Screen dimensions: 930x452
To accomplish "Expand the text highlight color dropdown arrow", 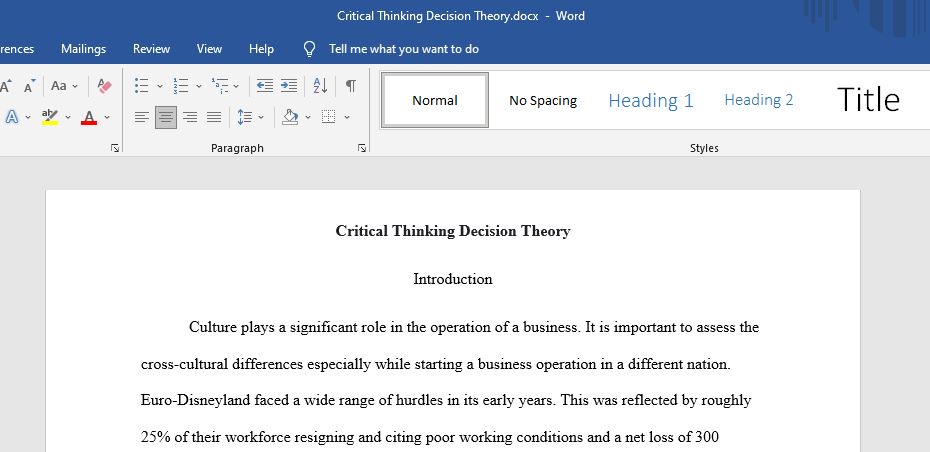I will pos(68,117).
